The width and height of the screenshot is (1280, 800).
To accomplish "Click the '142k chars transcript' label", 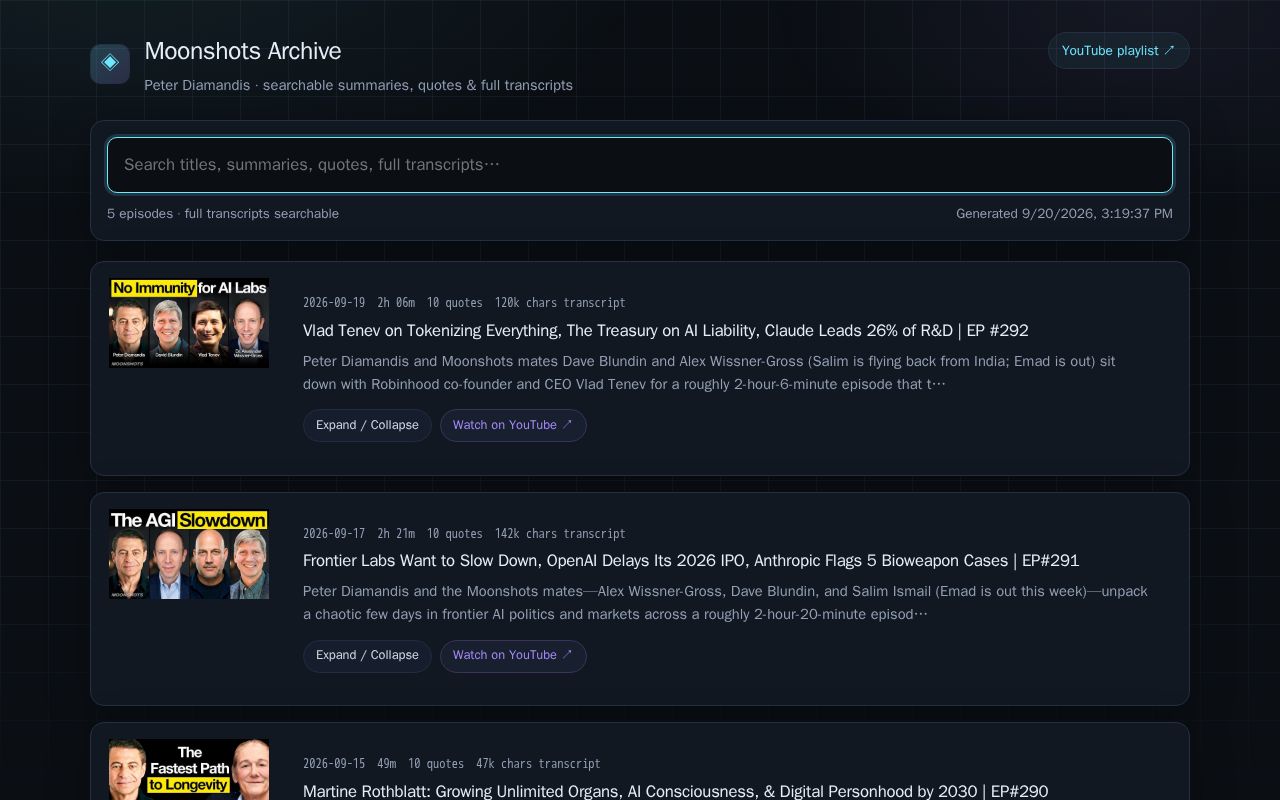I will 560,534.
